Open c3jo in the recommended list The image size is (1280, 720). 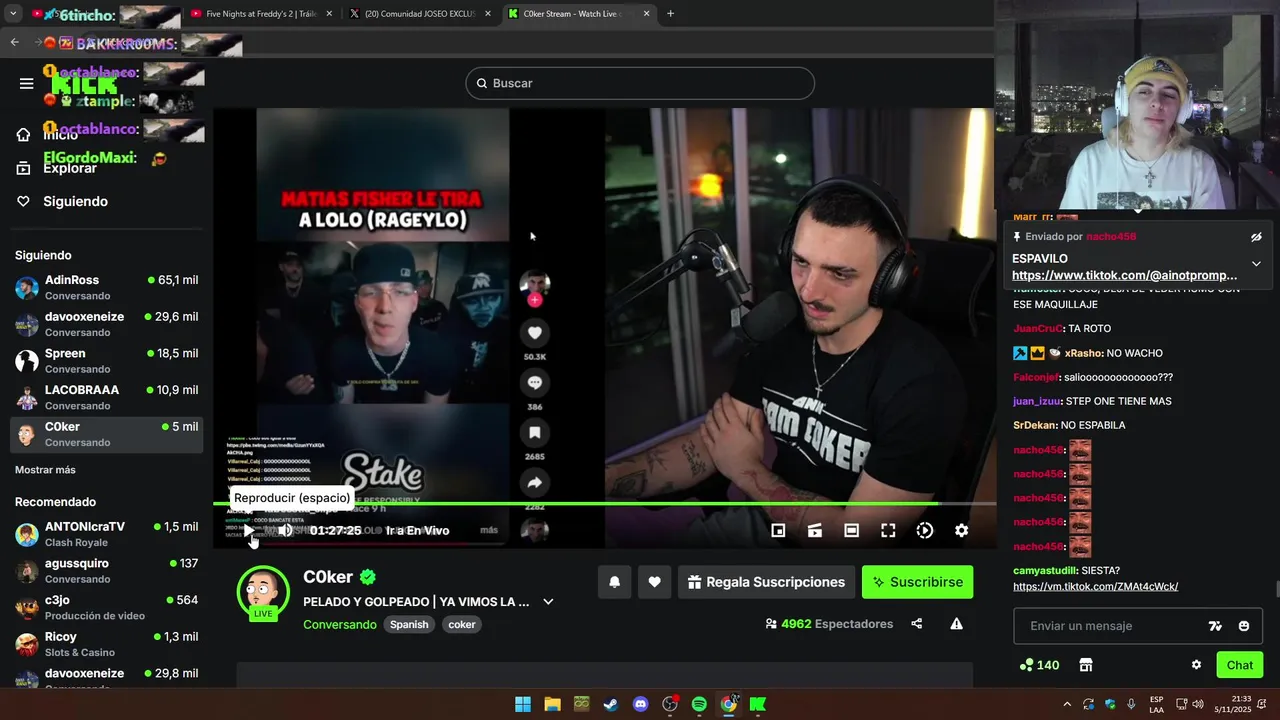[106, 607]
